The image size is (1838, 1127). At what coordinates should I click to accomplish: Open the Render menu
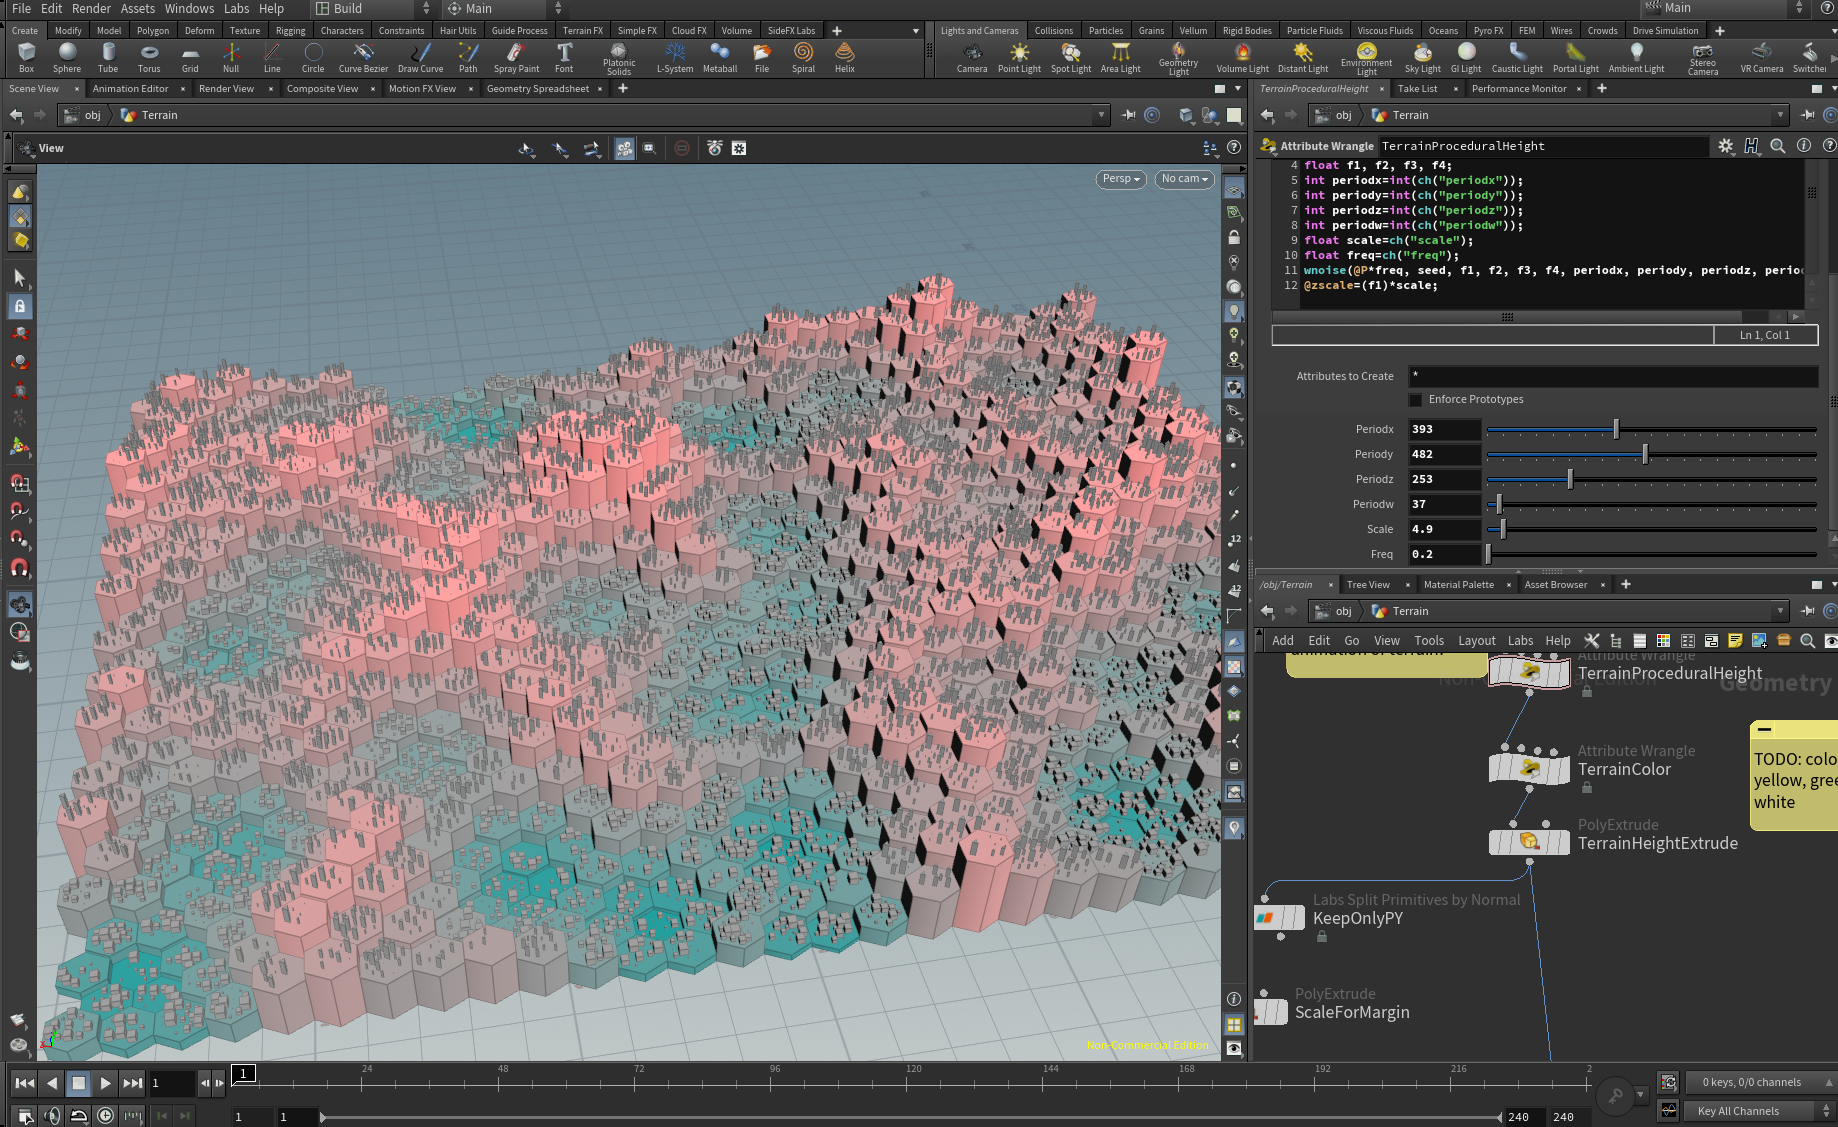tap(91, 8)
